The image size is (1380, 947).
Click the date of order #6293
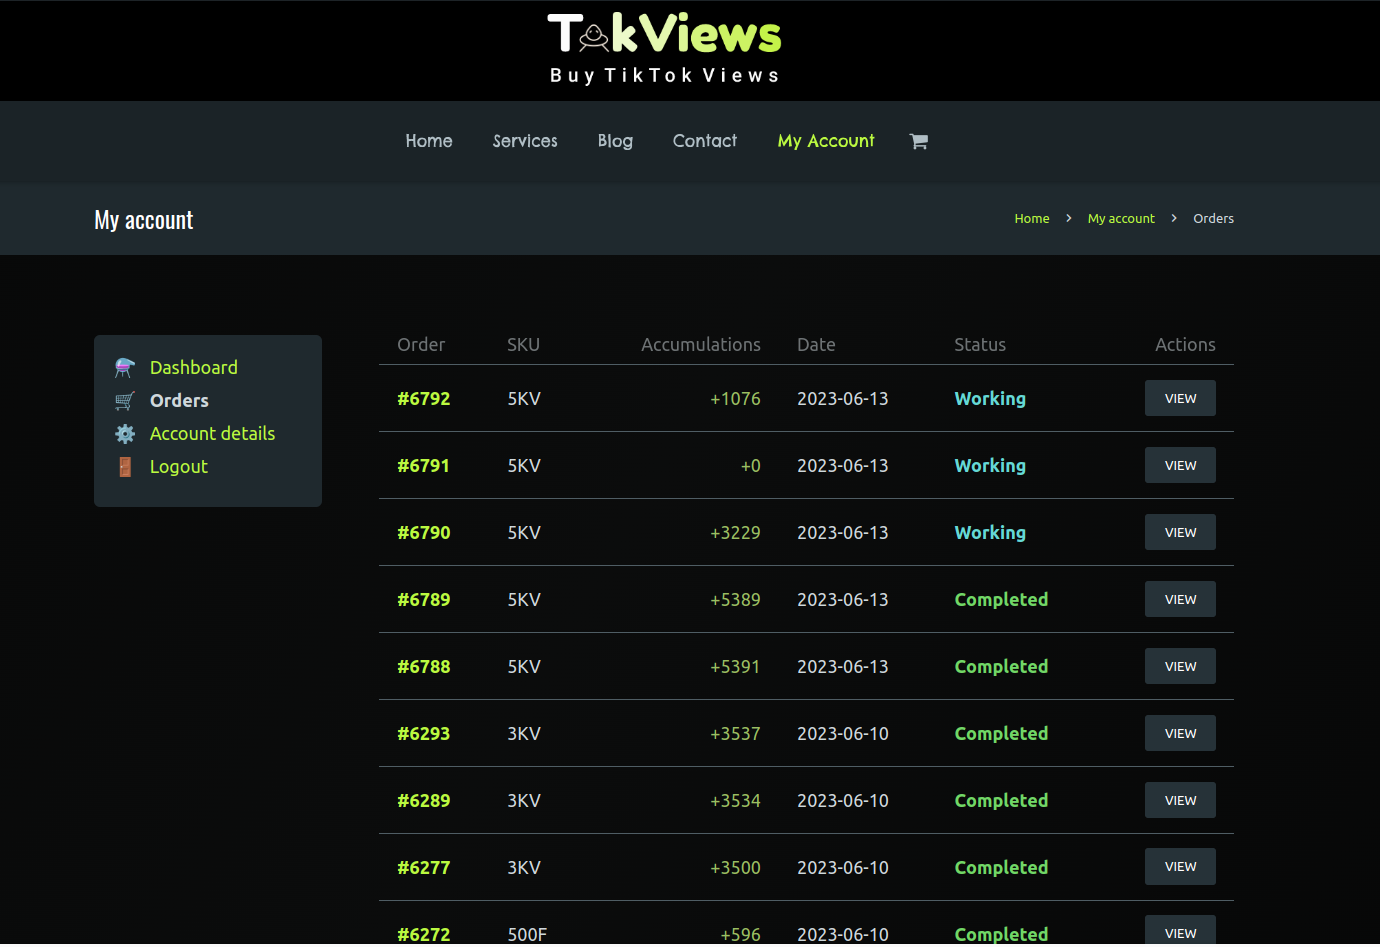pos(843,734)
